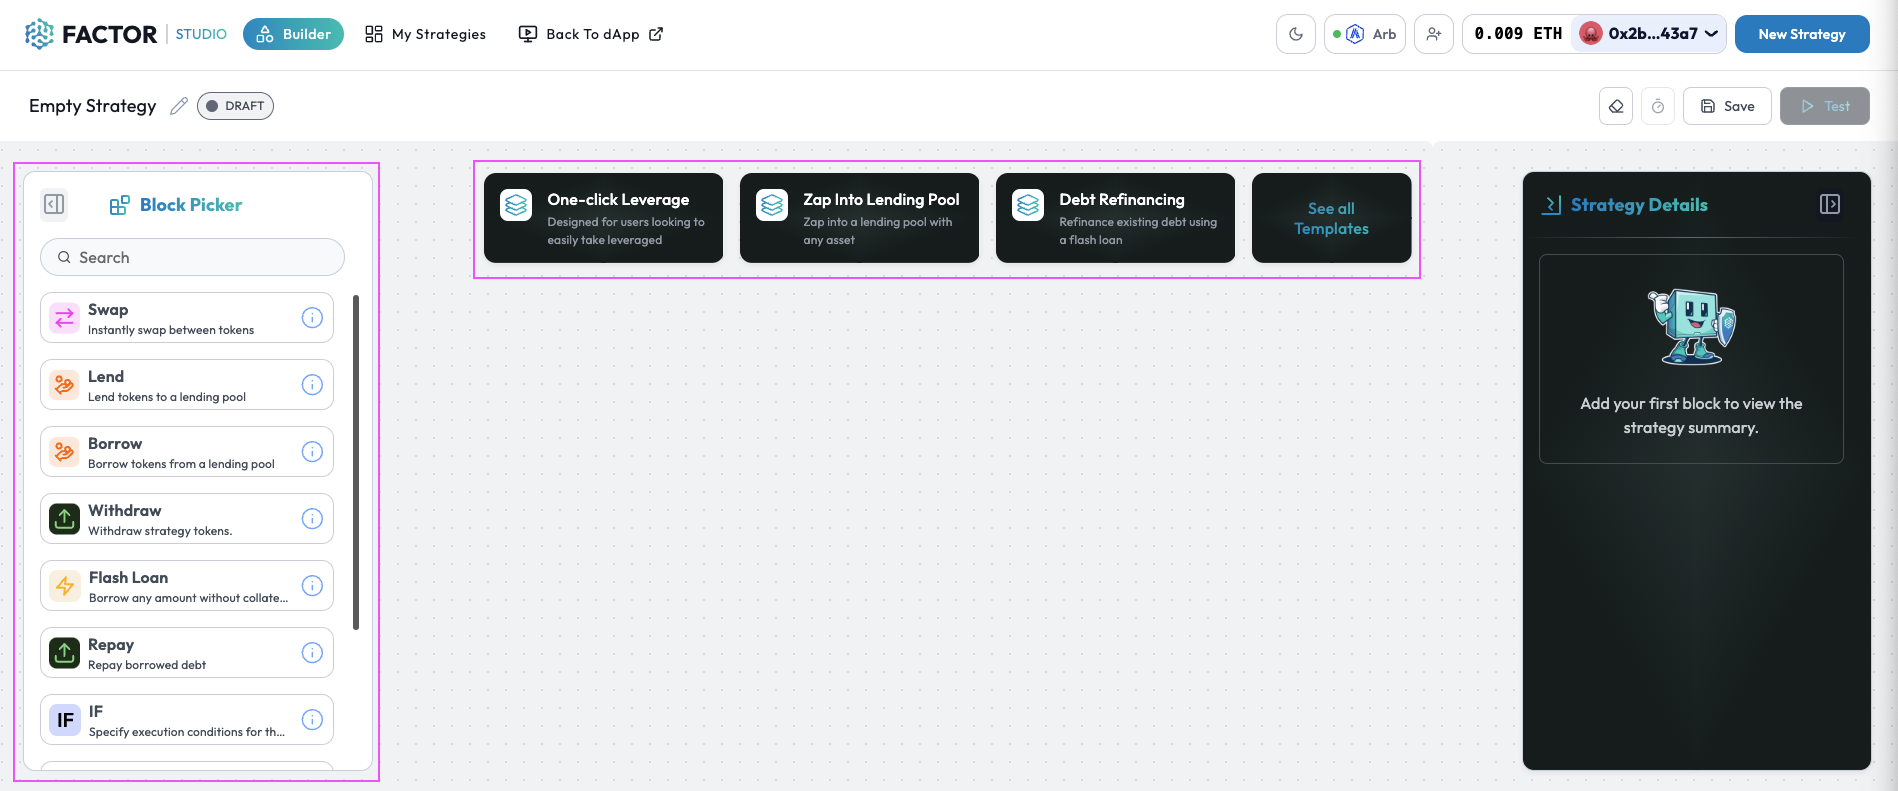Click the timer icon beside Save
1898x791 pixels.
pos(1658,106)
